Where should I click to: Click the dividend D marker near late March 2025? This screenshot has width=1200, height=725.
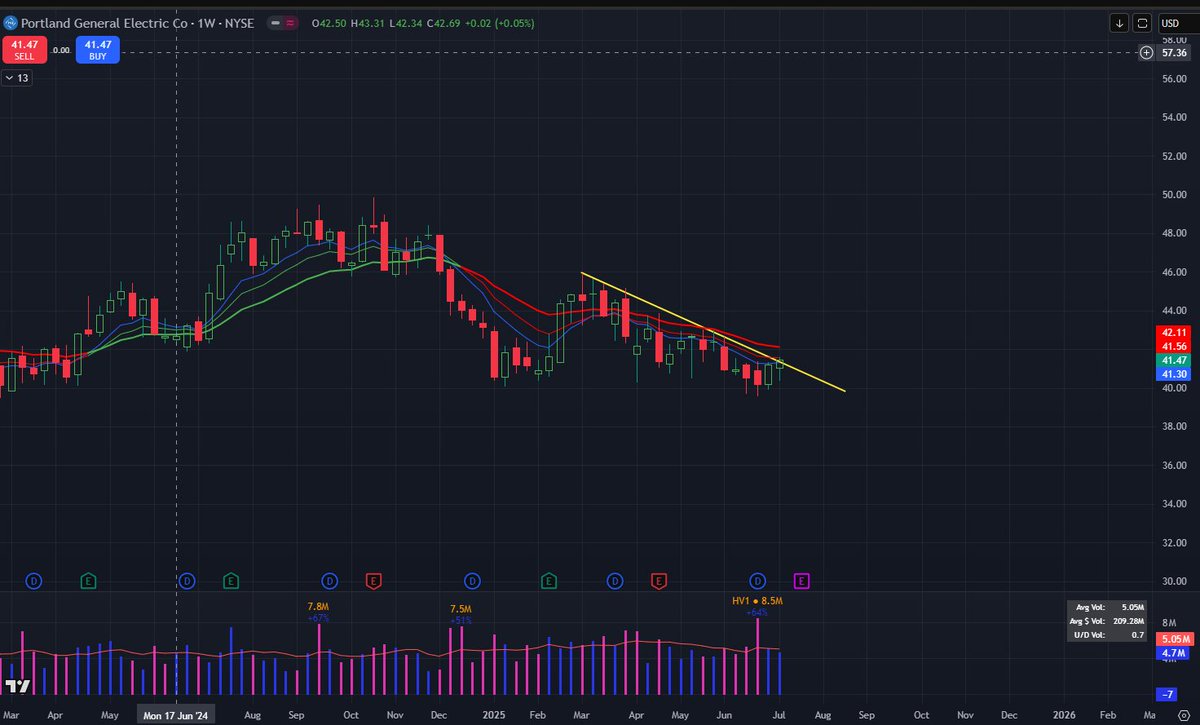(x=615, y=580)
